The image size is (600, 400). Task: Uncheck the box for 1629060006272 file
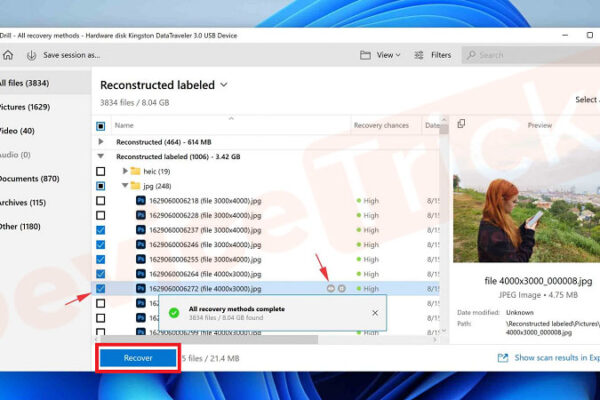(101, 289)
